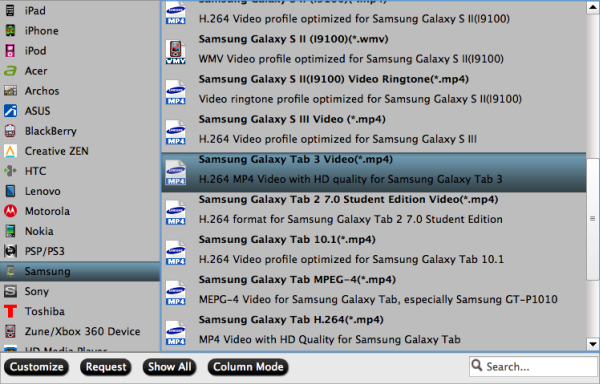The width and height of the screenshot is (600, 384).
Task: Click the search magnifier icon
Action: [x=477, y=366]
